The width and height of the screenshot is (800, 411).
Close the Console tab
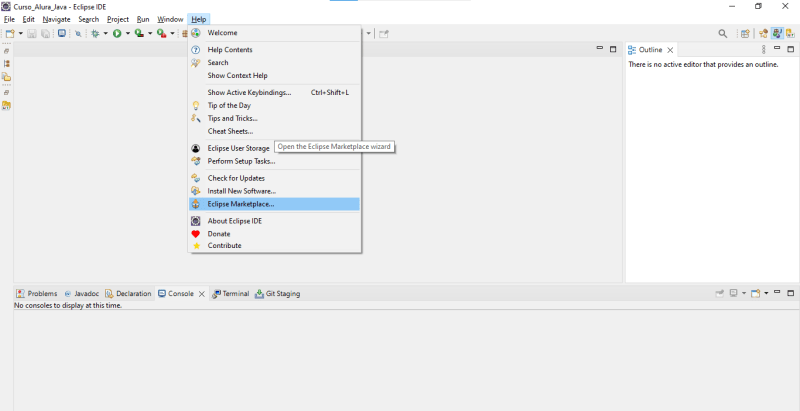(x=202, y=294)
